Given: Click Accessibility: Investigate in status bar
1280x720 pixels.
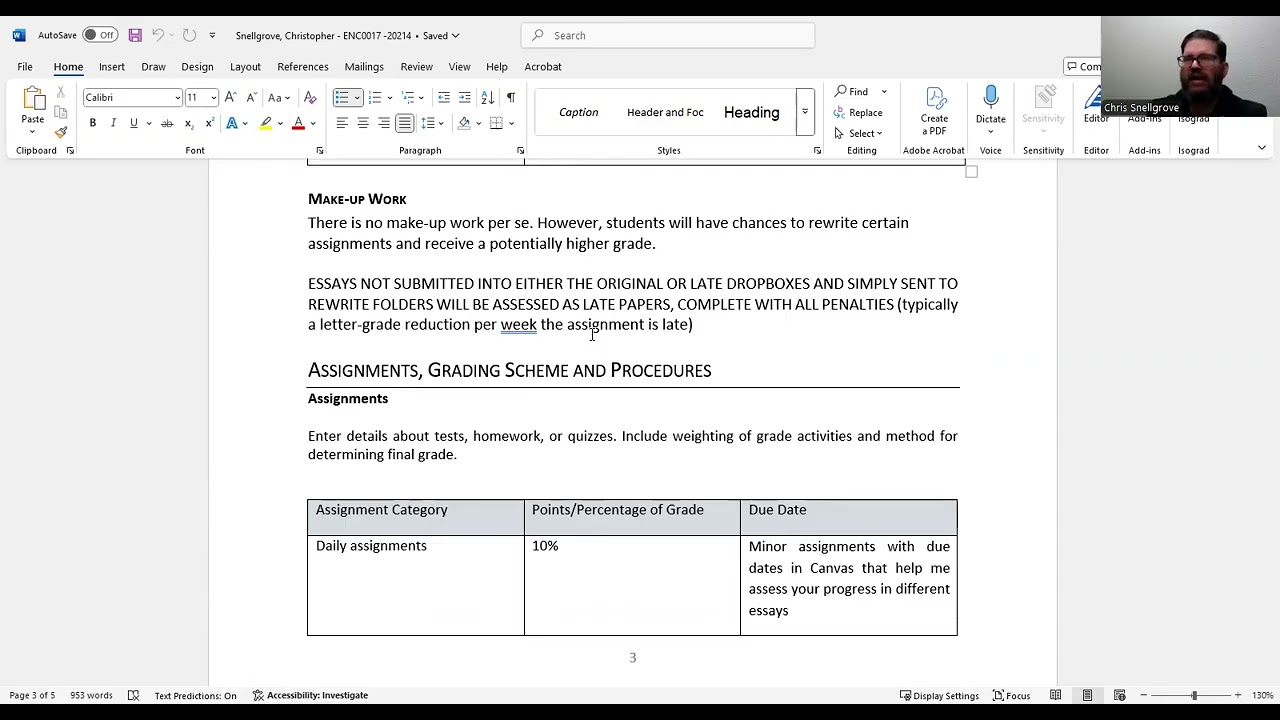Looking at the screenshot, I should coord(310,695).
